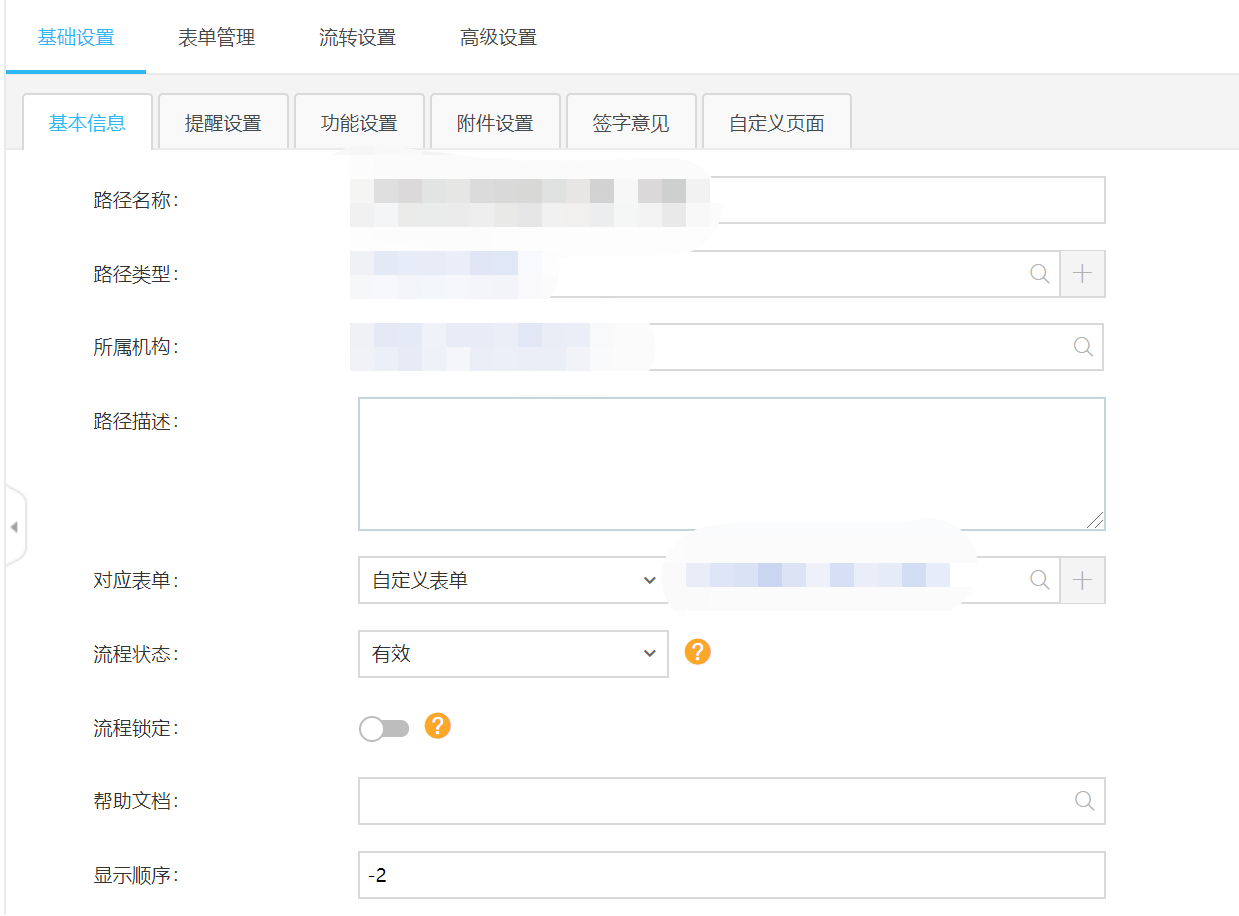Image resolution: width=1239 pixels, height=916 pixels.
Task: Click the plus icon beside 对应表单
Action: click(x=1082, y=580)
